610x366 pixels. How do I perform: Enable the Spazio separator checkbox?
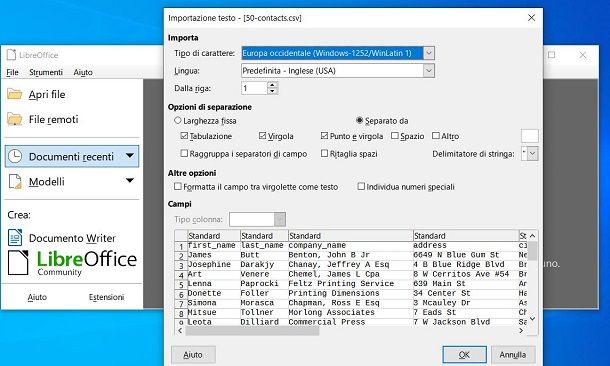pyautogui.click(x=395, y=136)
